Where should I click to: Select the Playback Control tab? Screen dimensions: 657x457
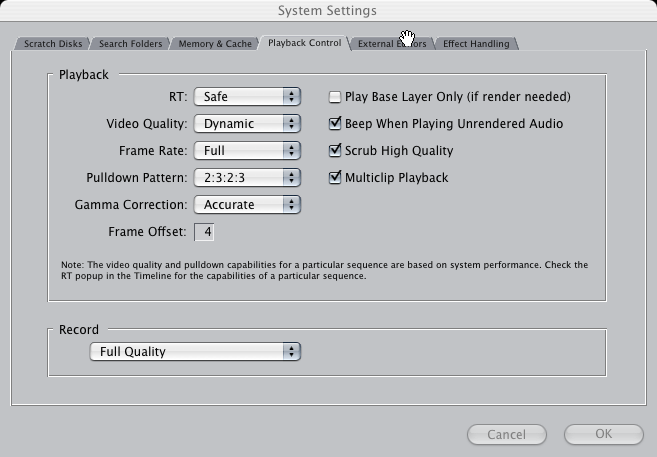coord(305,43)
